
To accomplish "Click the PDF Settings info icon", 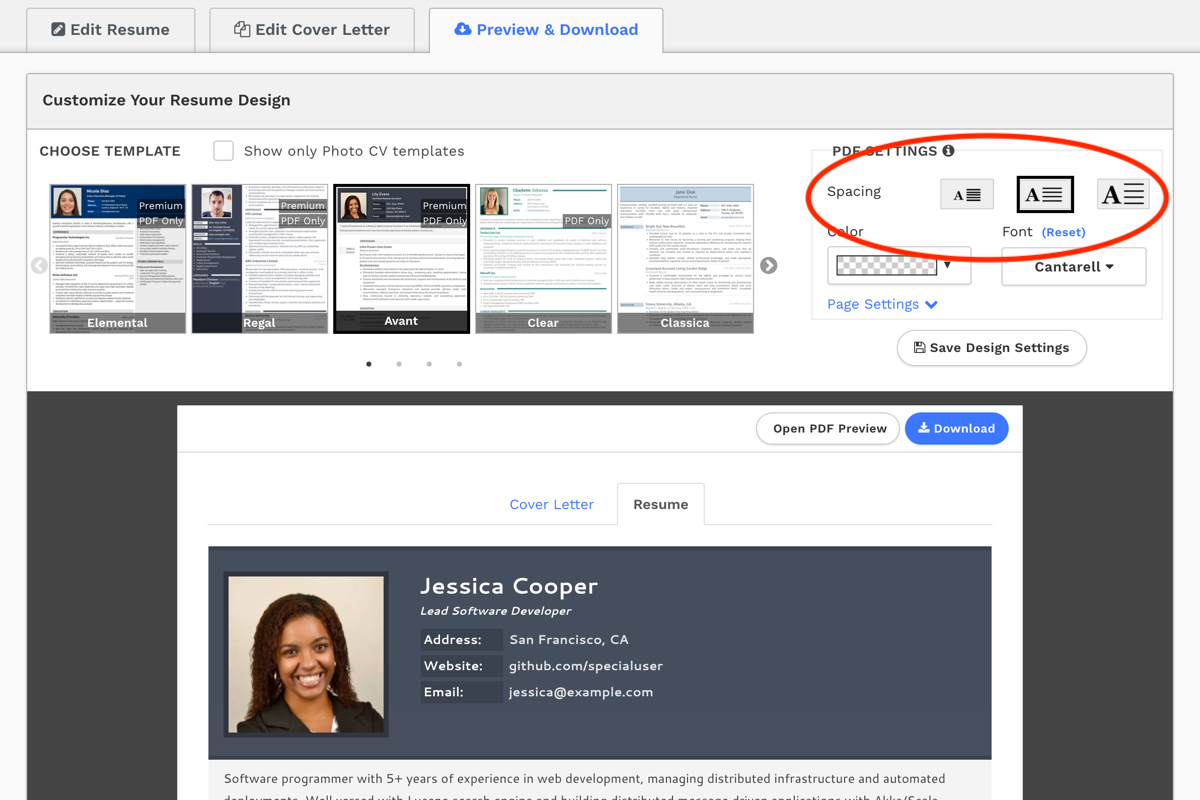I will [948, 151].
